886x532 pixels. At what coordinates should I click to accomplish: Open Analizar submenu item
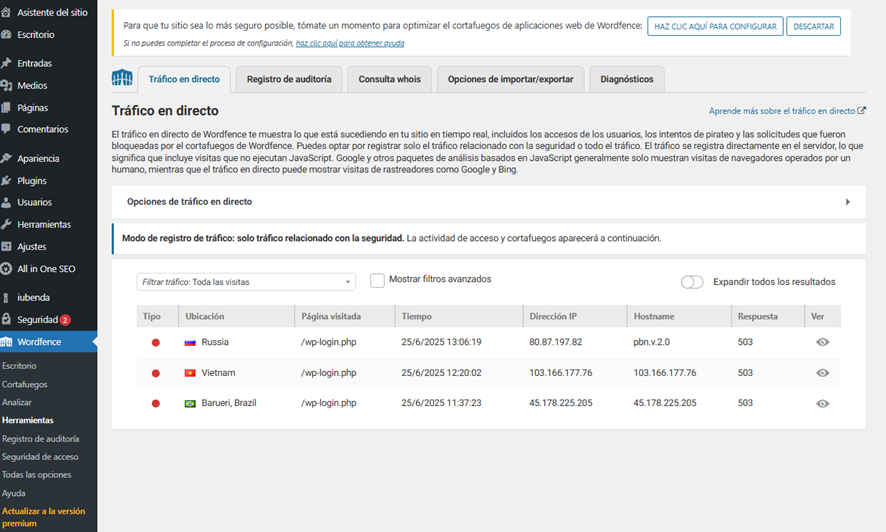[17, 402]
